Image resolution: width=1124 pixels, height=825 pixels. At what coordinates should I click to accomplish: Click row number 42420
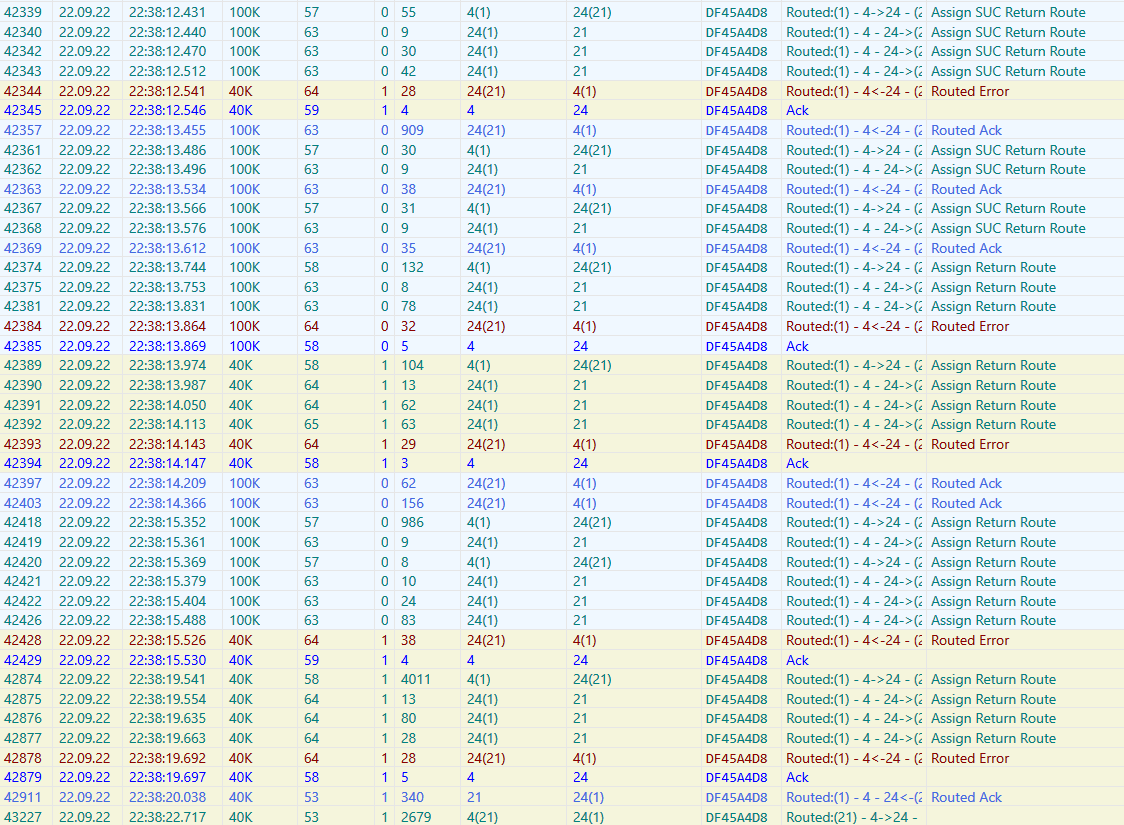(x=23, y=562)
